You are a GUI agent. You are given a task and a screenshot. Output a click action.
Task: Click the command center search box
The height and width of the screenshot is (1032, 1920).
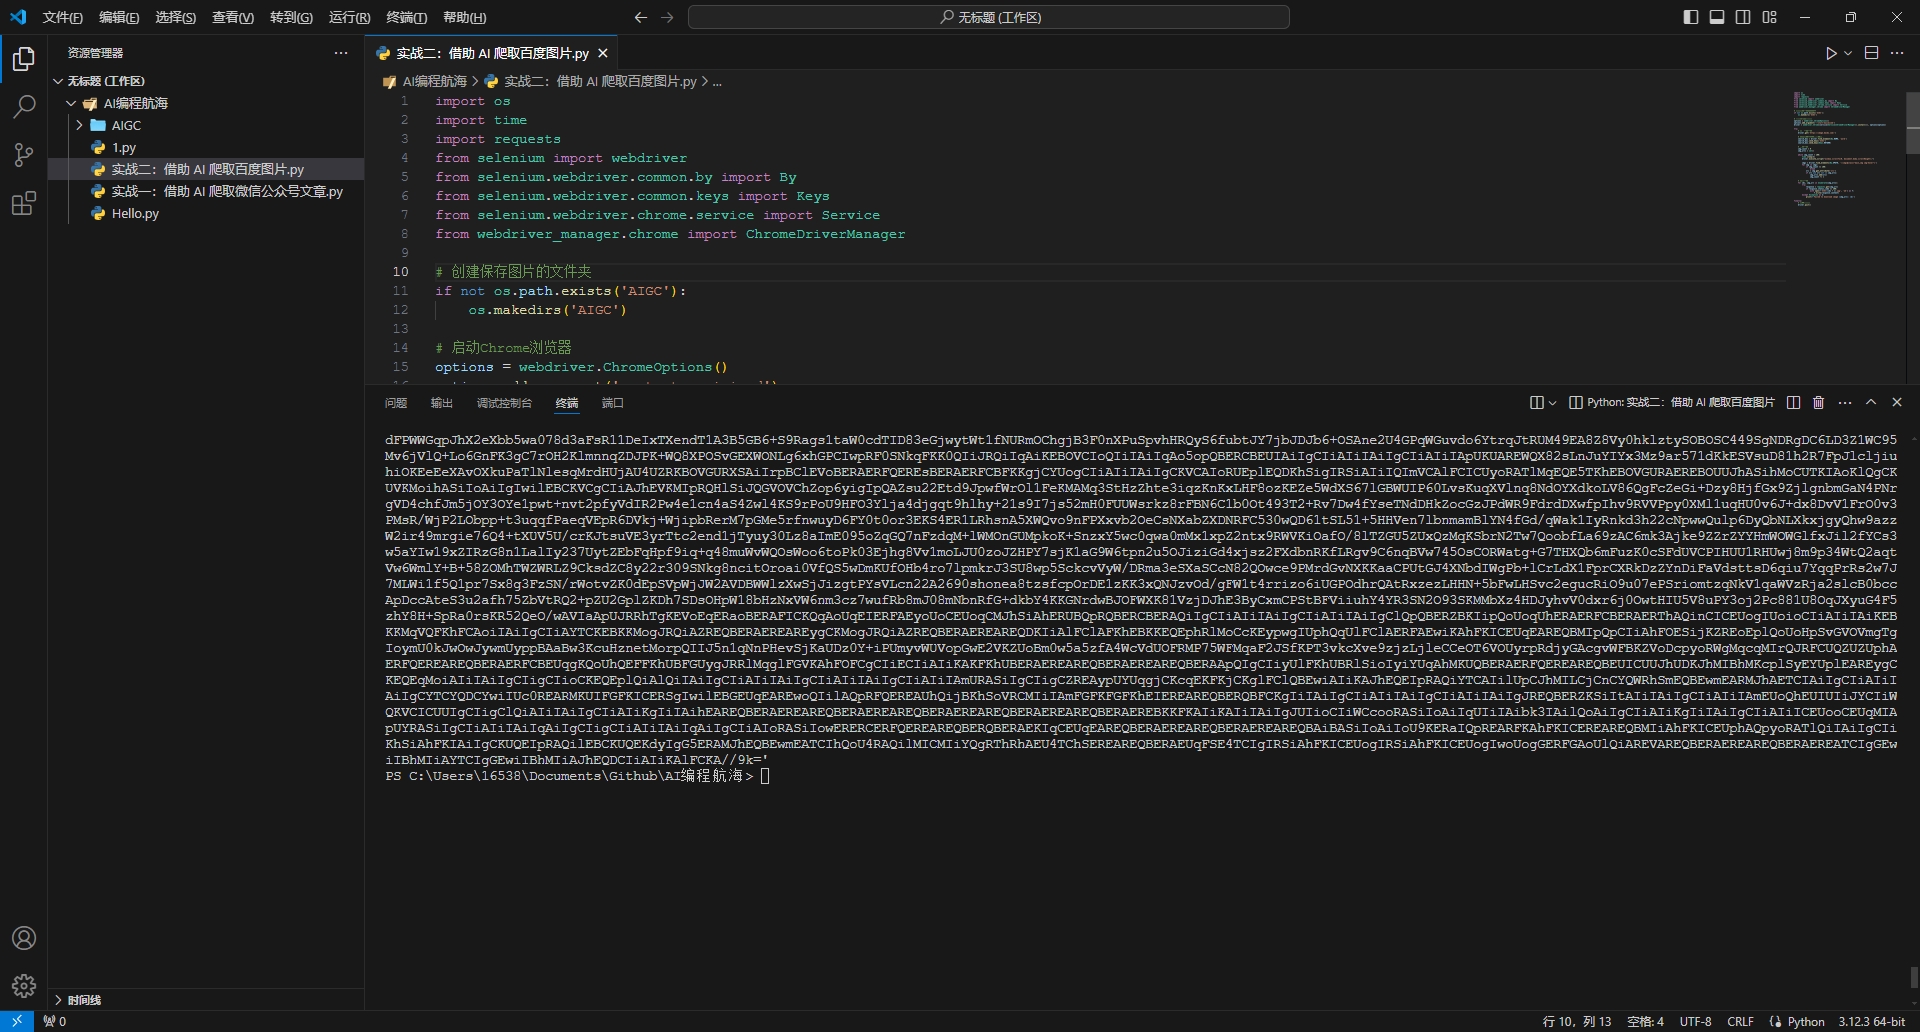[x=989, y=17]
